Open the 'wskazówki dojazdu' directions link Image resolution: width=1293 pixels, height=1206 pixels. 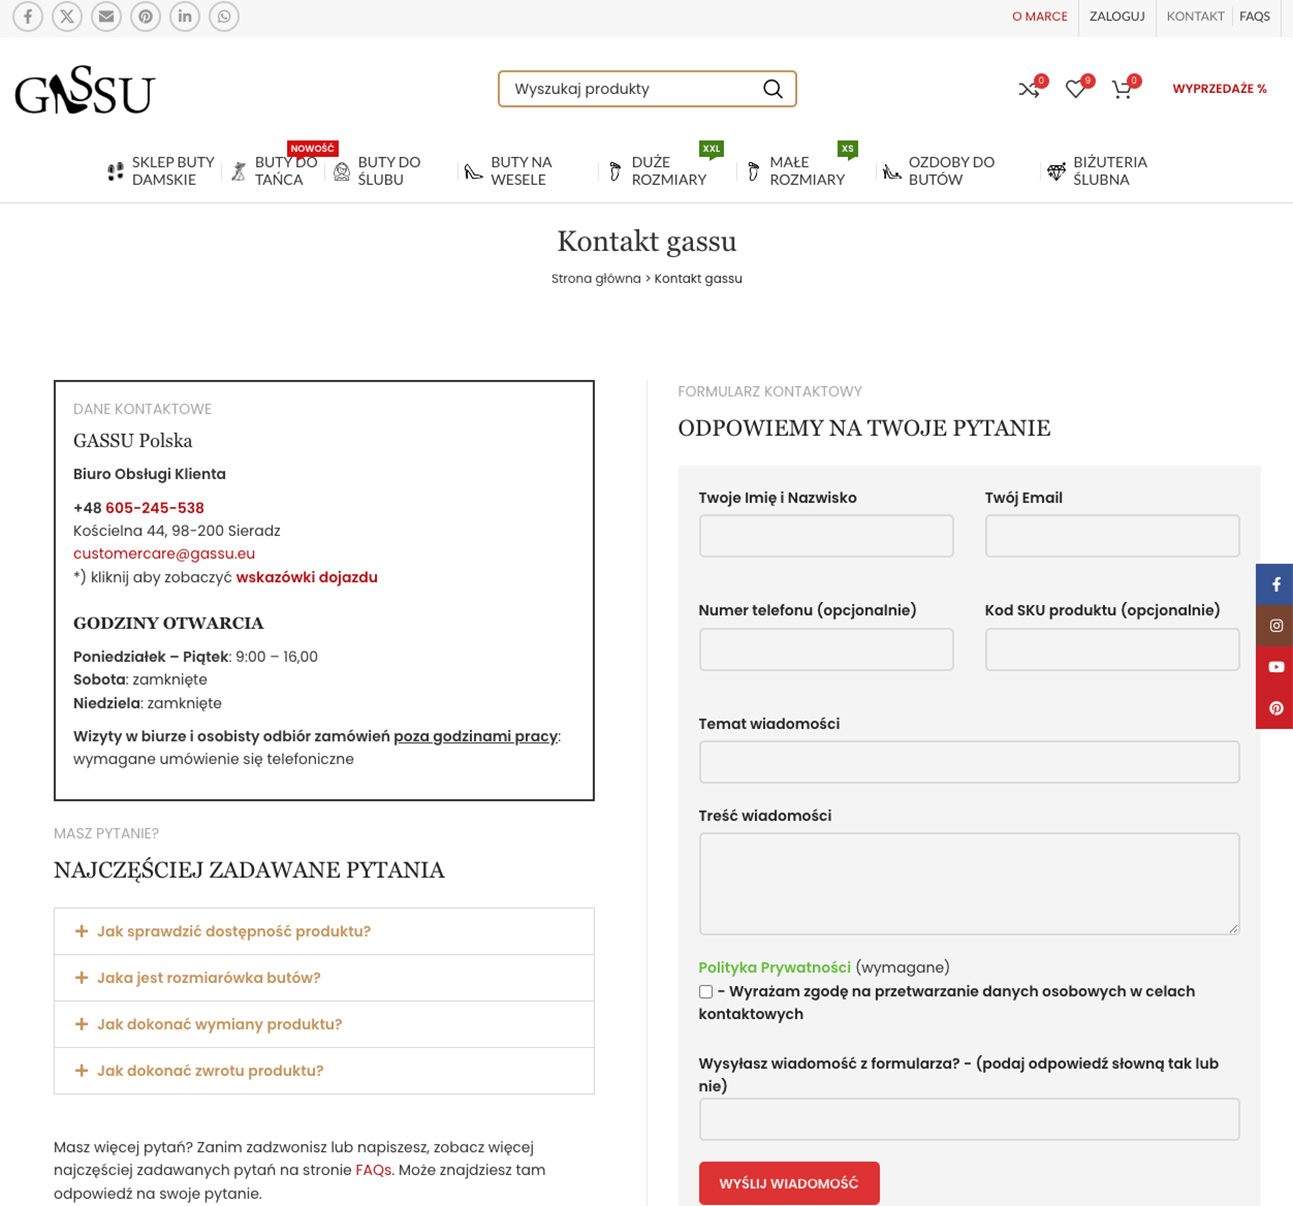(307, 578)
